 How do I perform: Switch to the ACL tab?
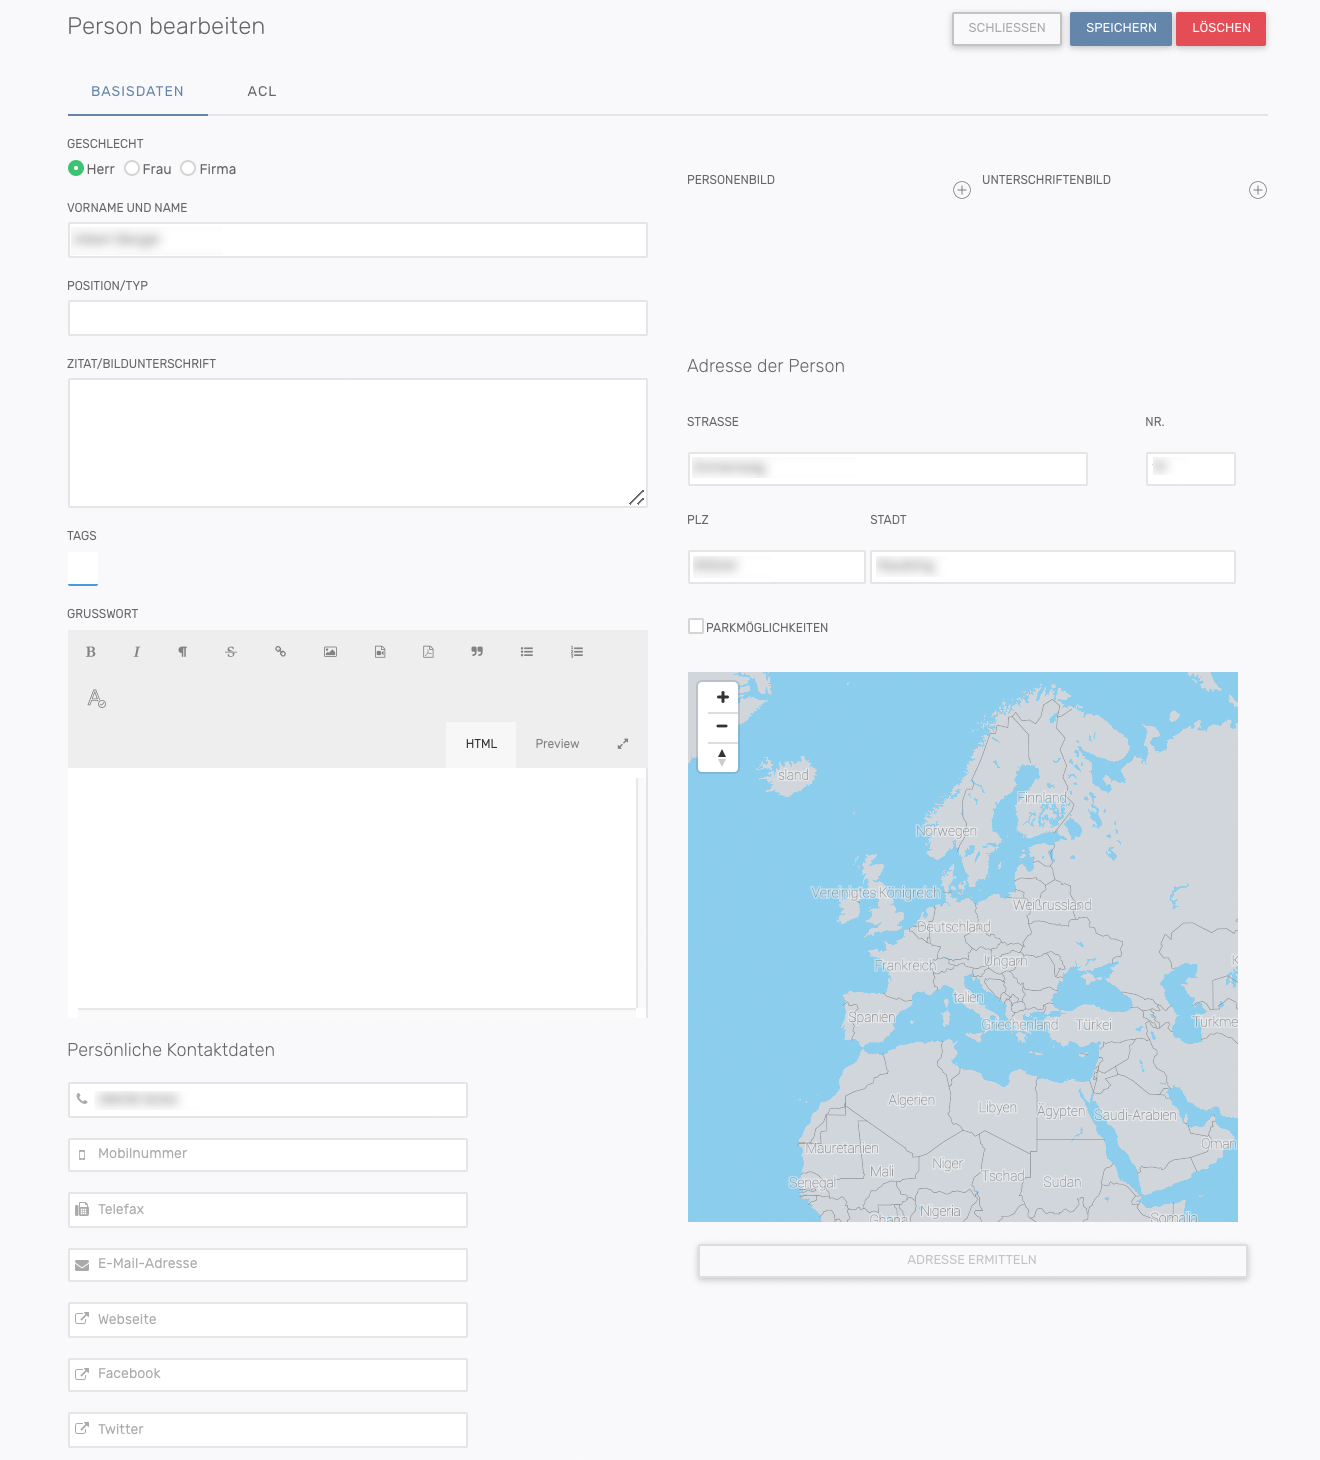pyautogui.click(x=262, y=91)
